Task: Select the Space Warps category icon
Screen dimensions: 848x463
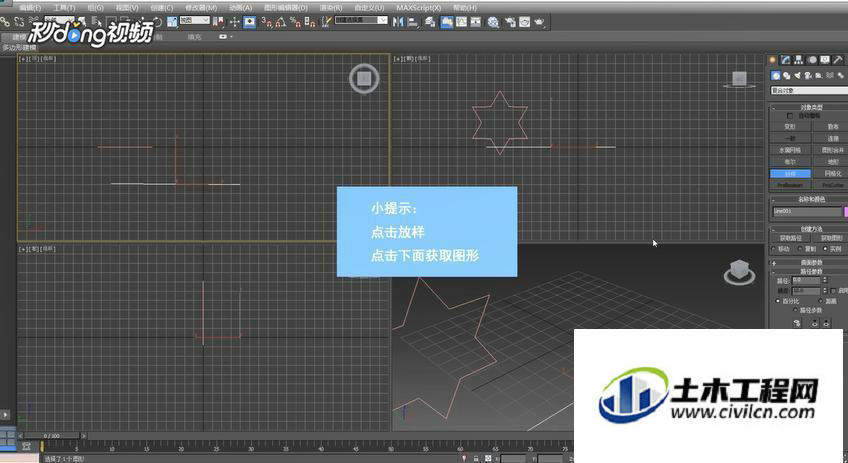Action: tap(830, 76)
